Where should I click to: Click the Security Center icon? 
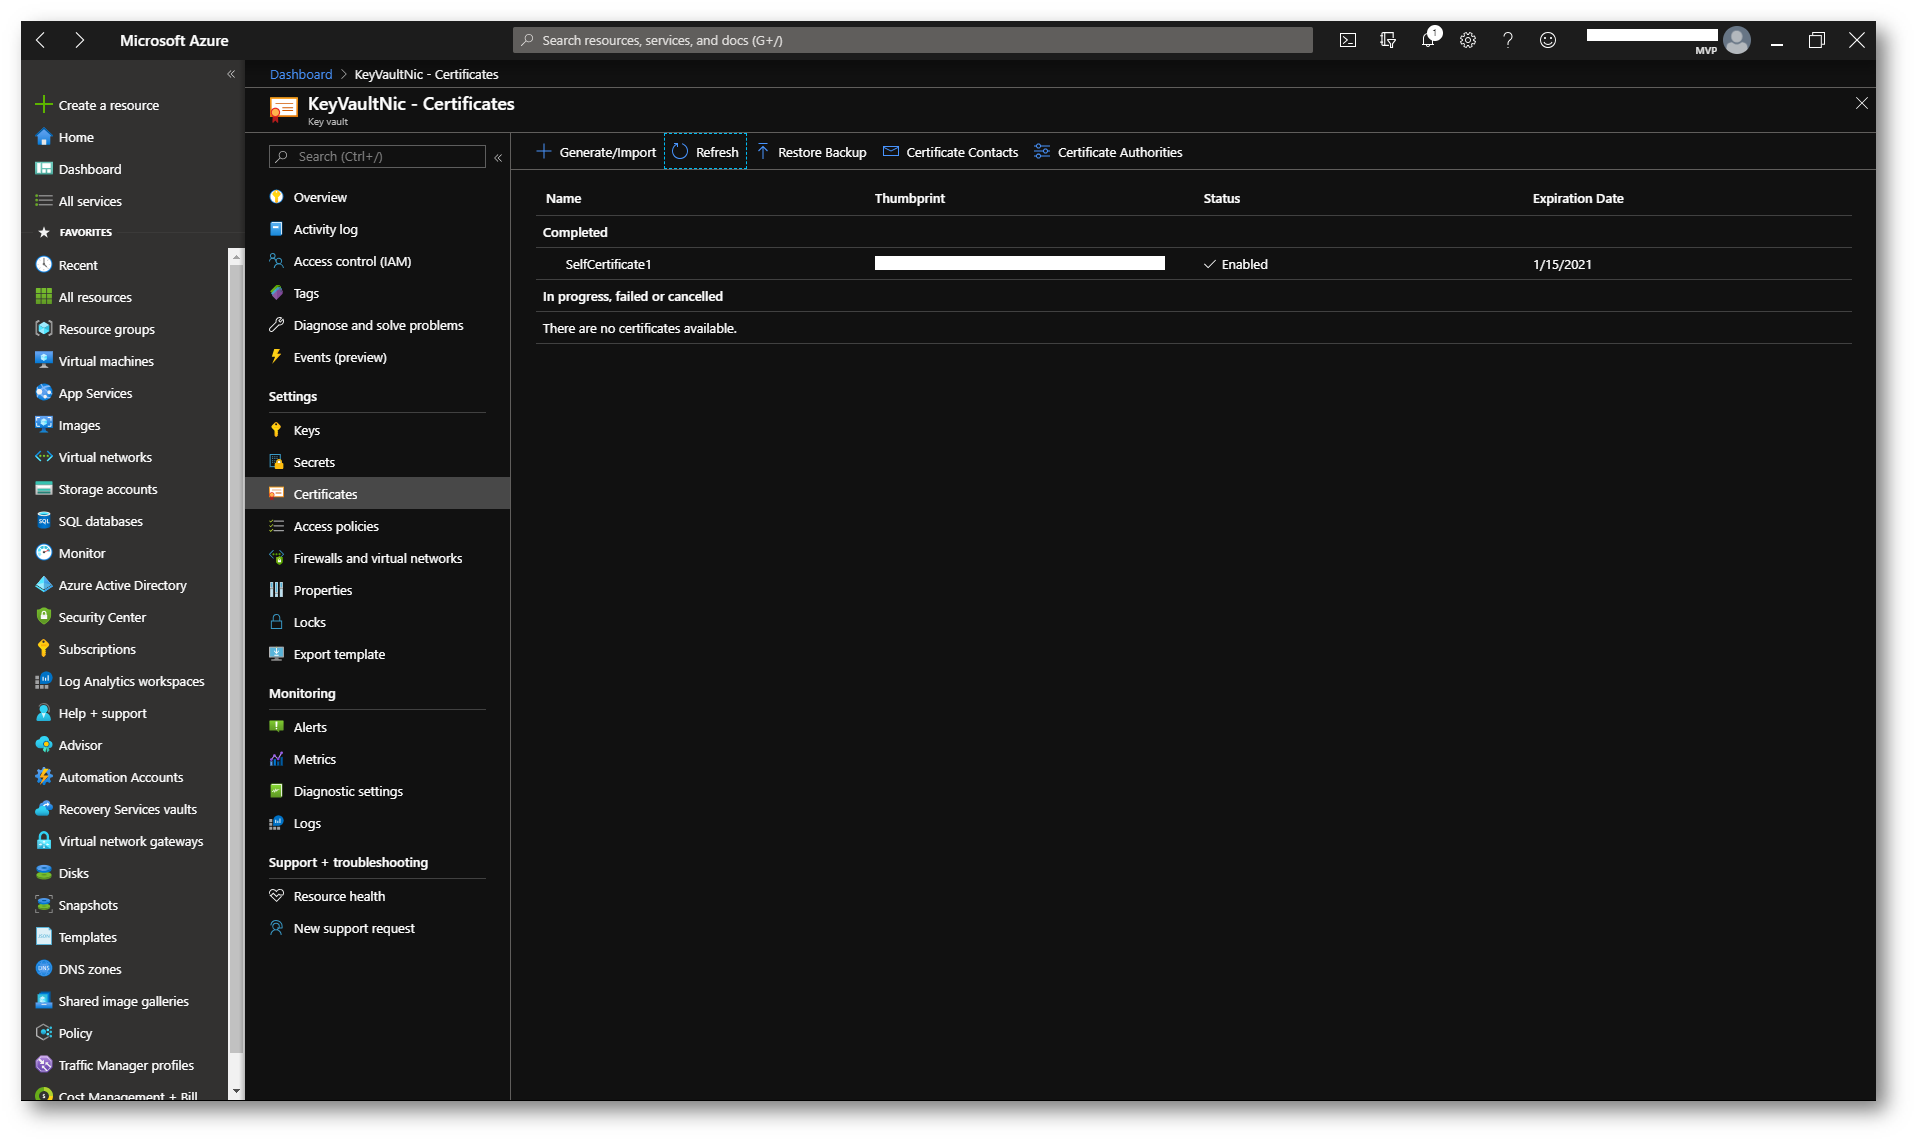coord(44,617)
